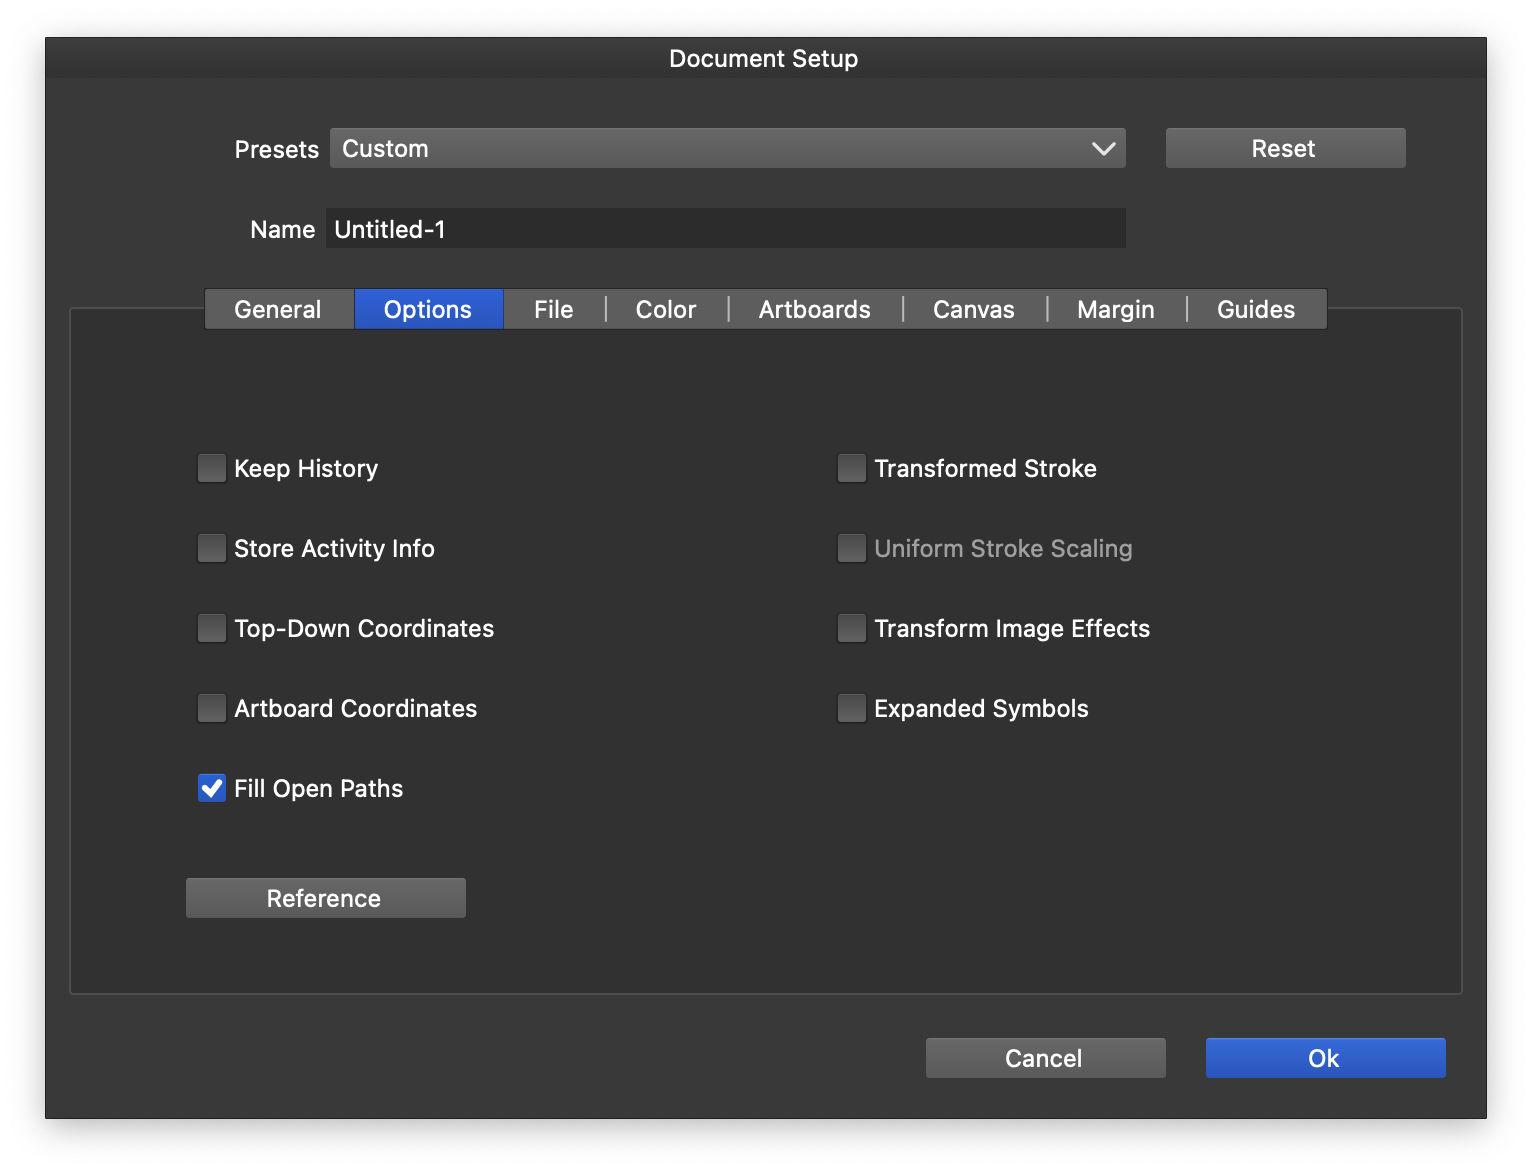Check Transform Image Effects
This screenshot has width=1532, height=1172.
pyautogui.click(x=852, y=629)
